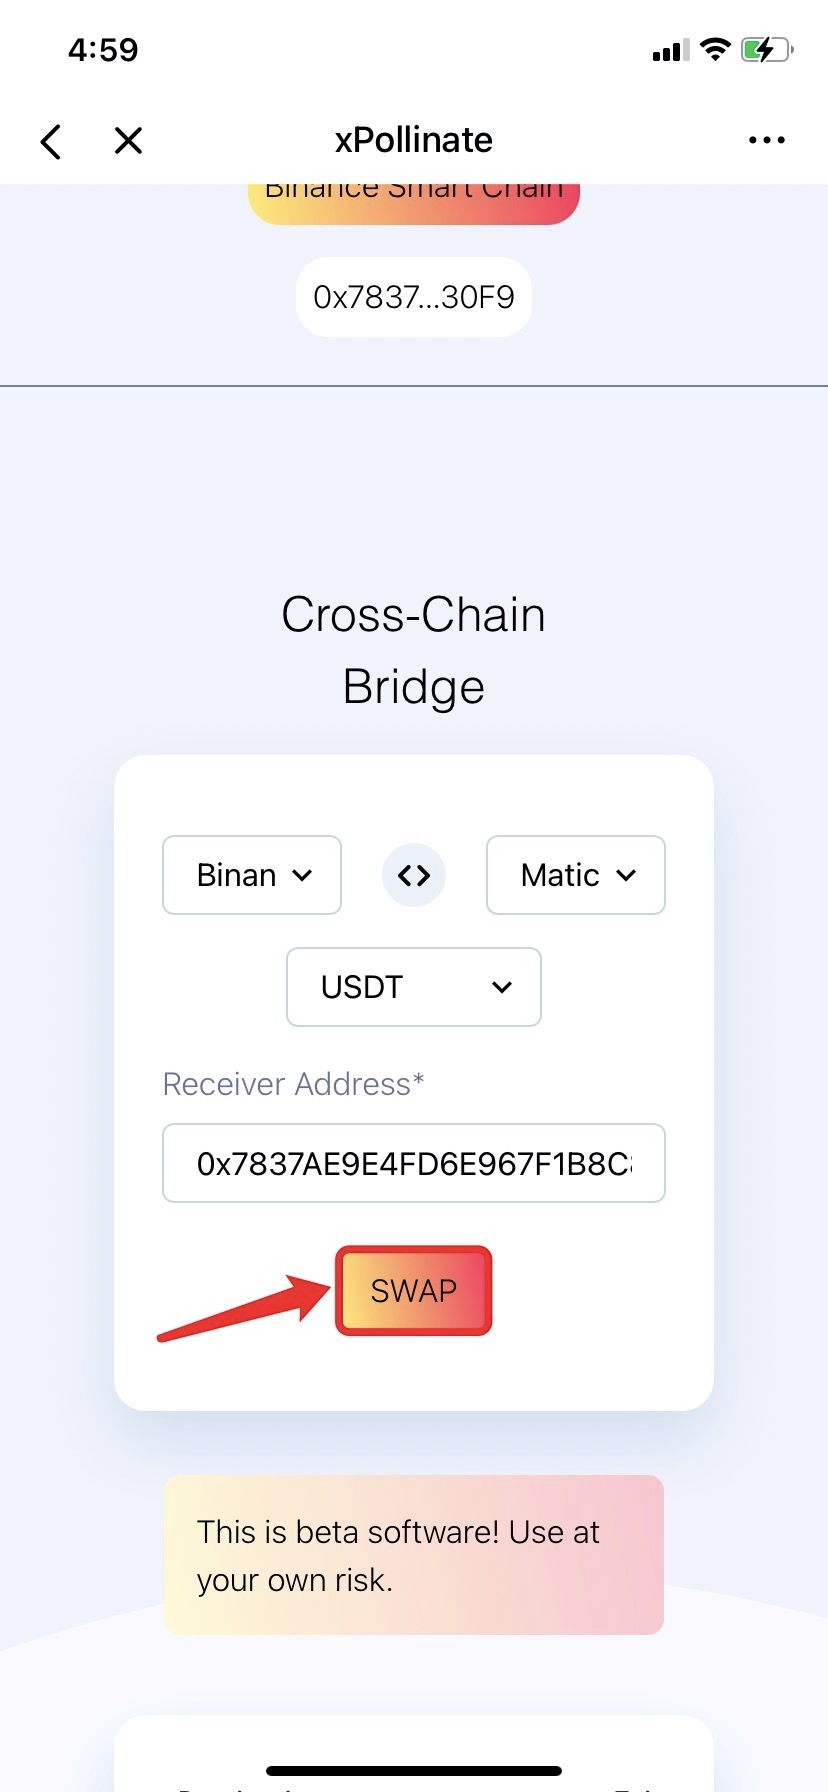The height and width of the screenshot is (1792, 828).
Task: Tap the Receiver Address label
Action: (x=293, y=1084)
